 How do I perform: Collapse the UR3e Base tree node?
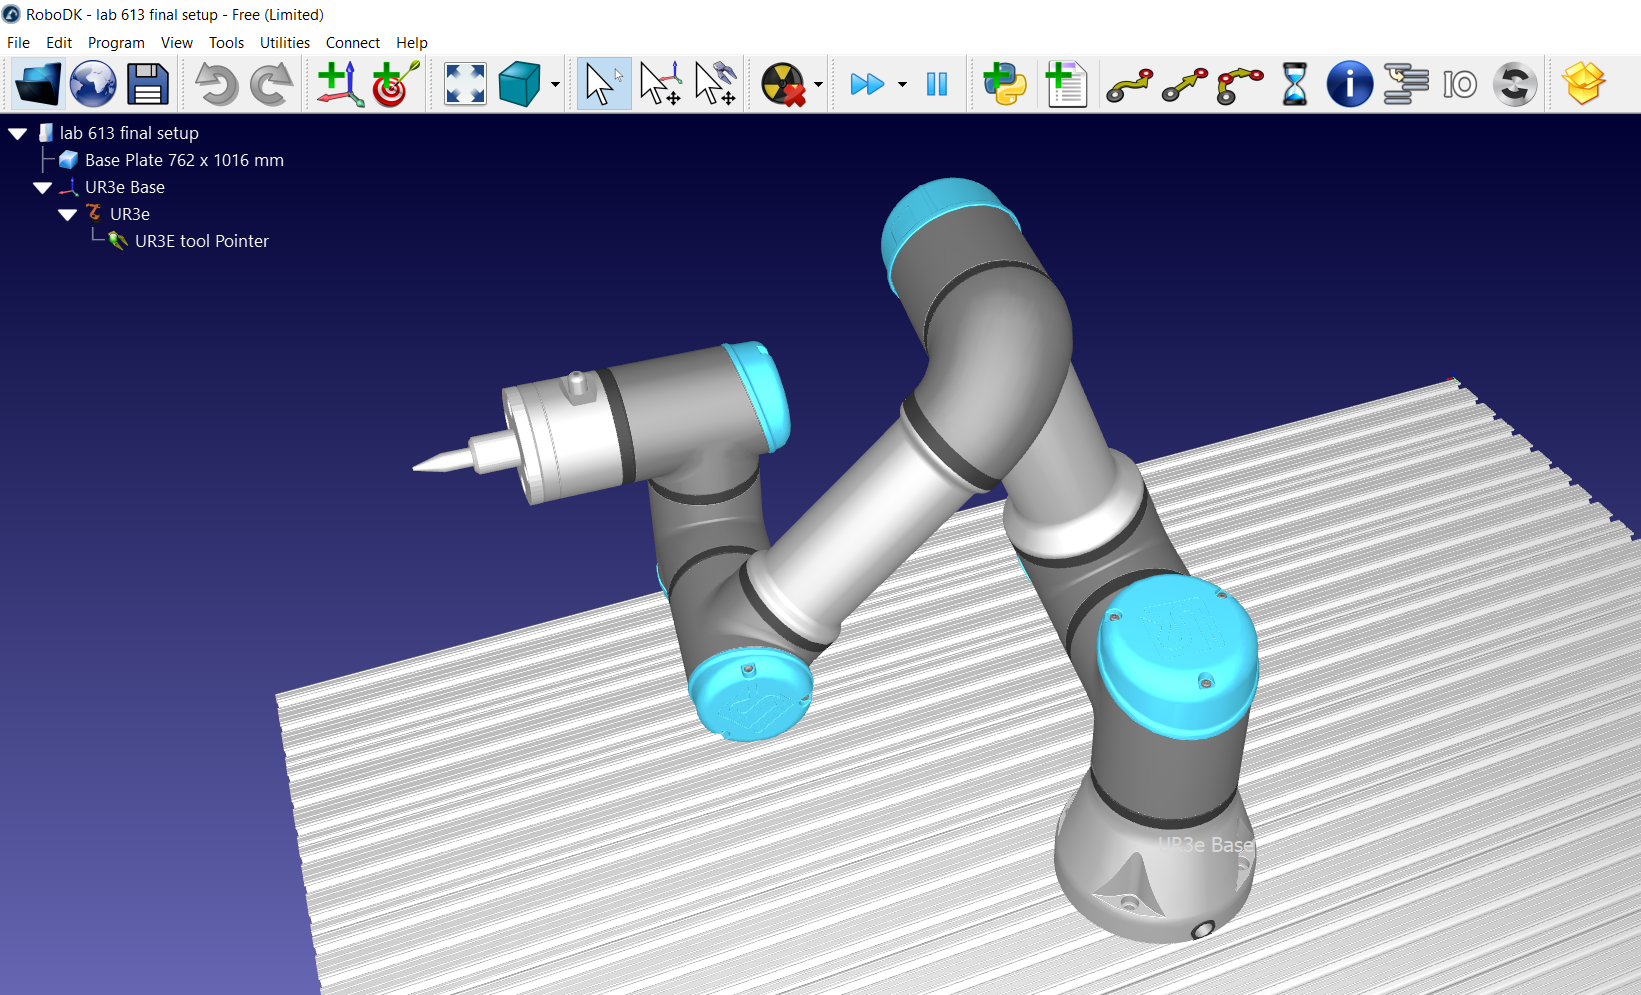42,187
